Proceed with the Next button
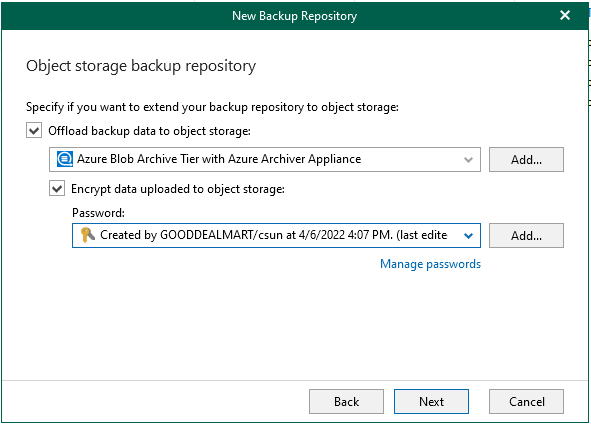Viewport: 591px width, 425px height. point(431,402)
